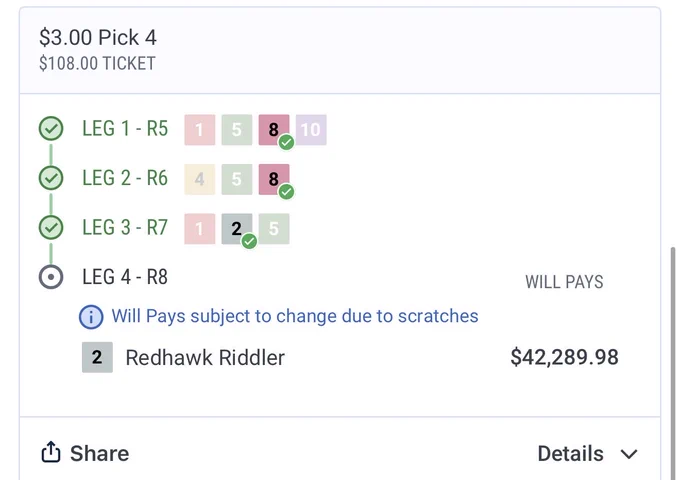Click the green checkmark status icon for Leg 3
This screenshot has height=480, width=680.
coord(51,227)
